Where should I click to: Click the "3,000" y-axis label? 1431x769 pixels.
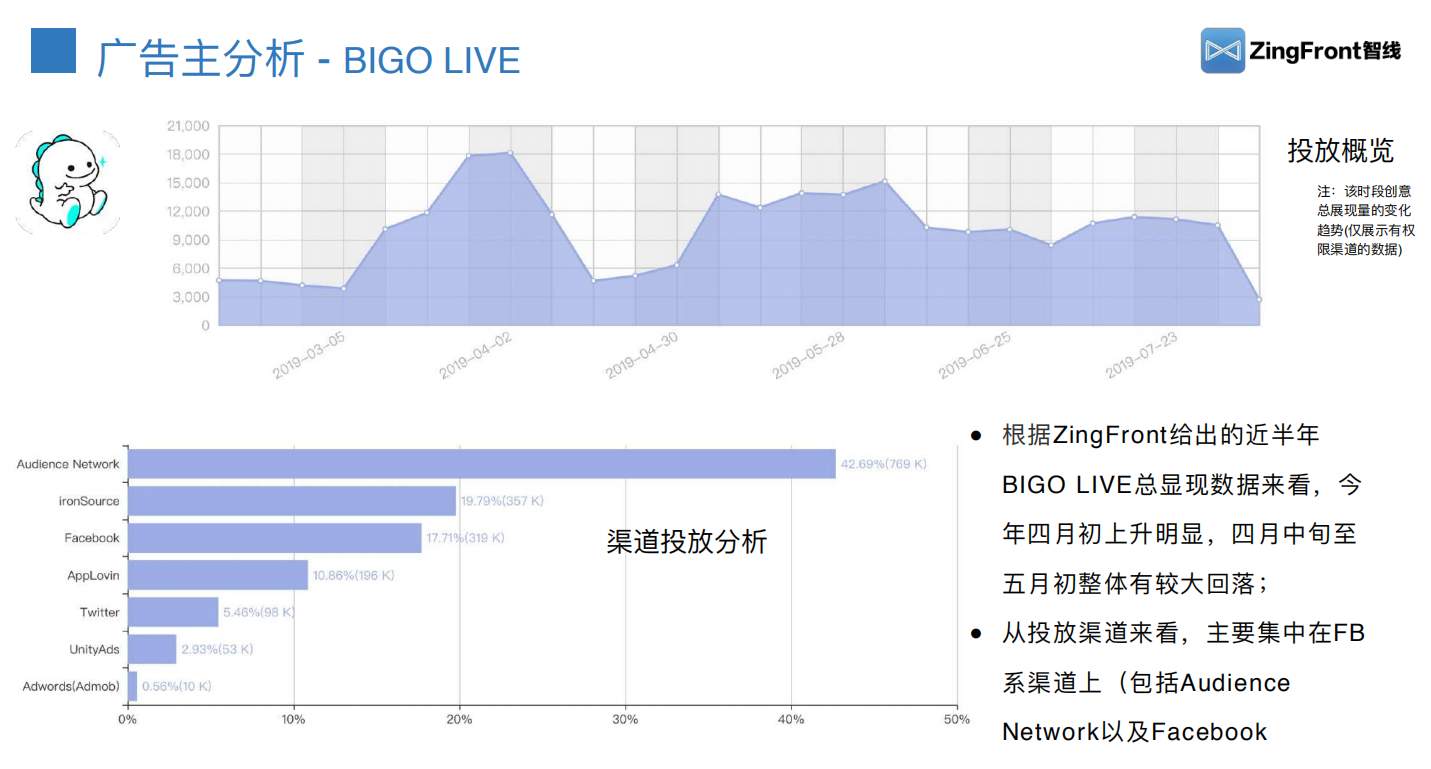point(192,297)
